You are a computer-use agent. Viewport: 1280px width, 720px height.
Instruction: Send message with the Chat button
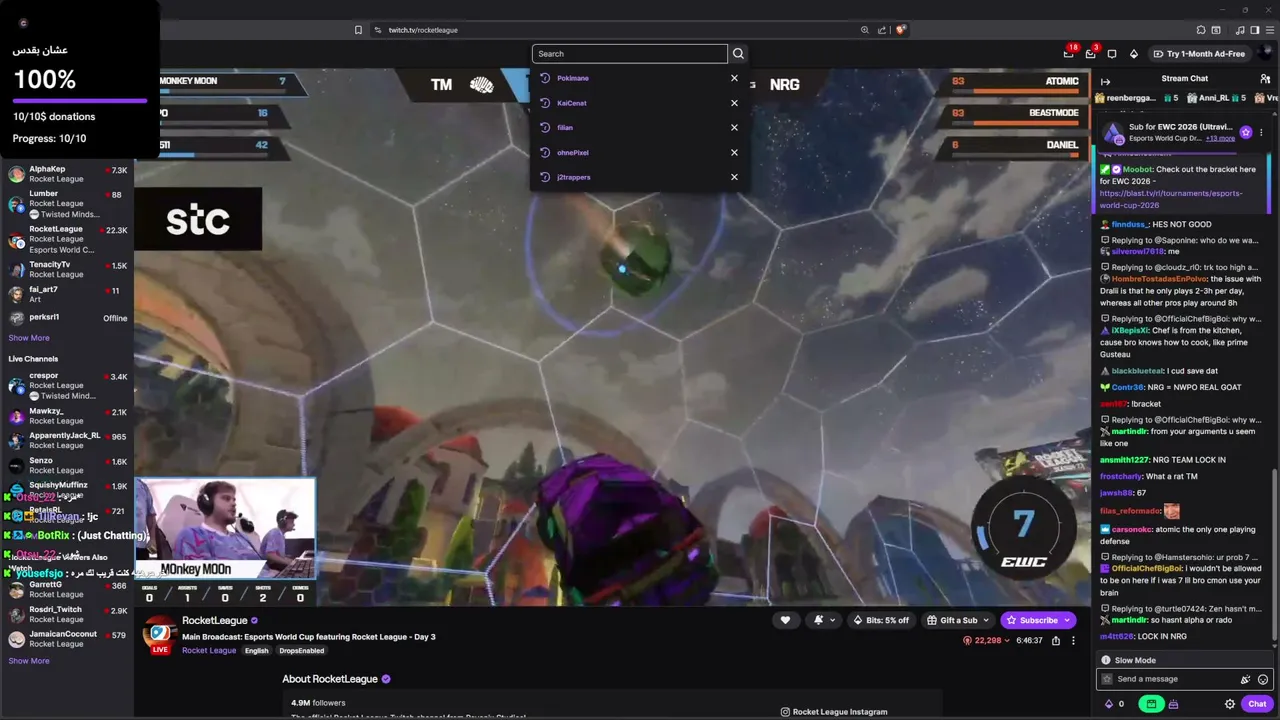(x=1257, y=704)
